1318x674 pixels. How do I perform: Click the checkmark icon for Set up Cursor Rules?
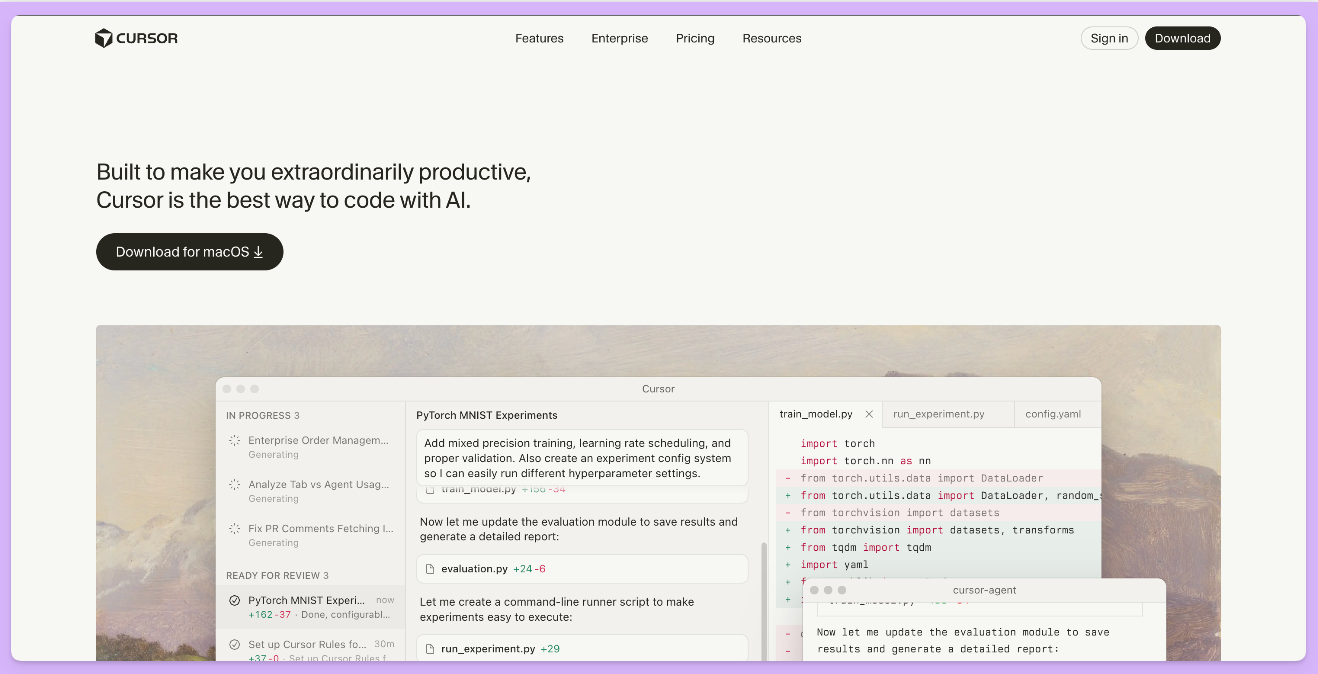[x=234, y=645]
